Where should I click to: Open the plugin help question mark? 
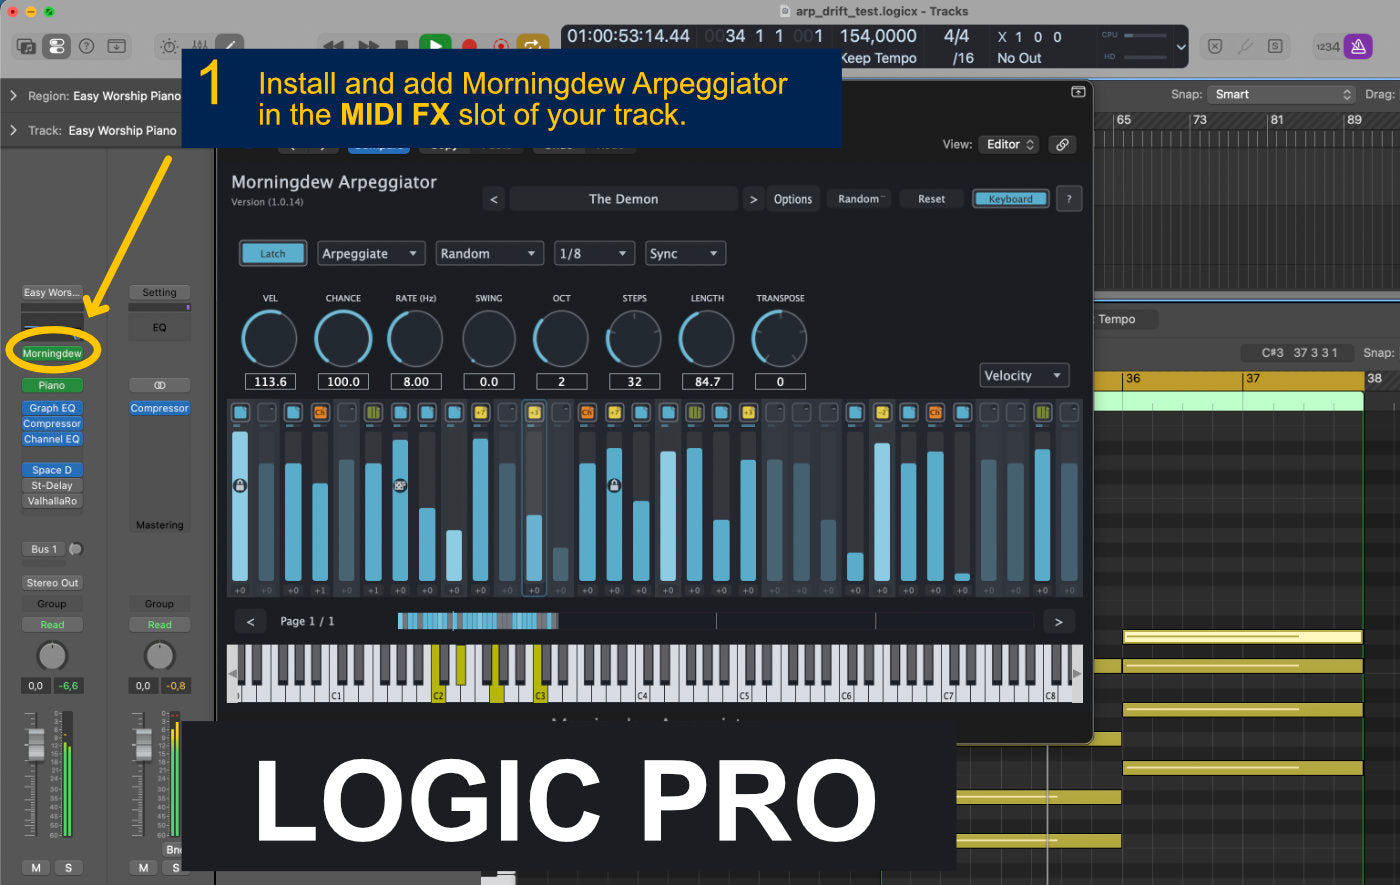coord(1069,199)
